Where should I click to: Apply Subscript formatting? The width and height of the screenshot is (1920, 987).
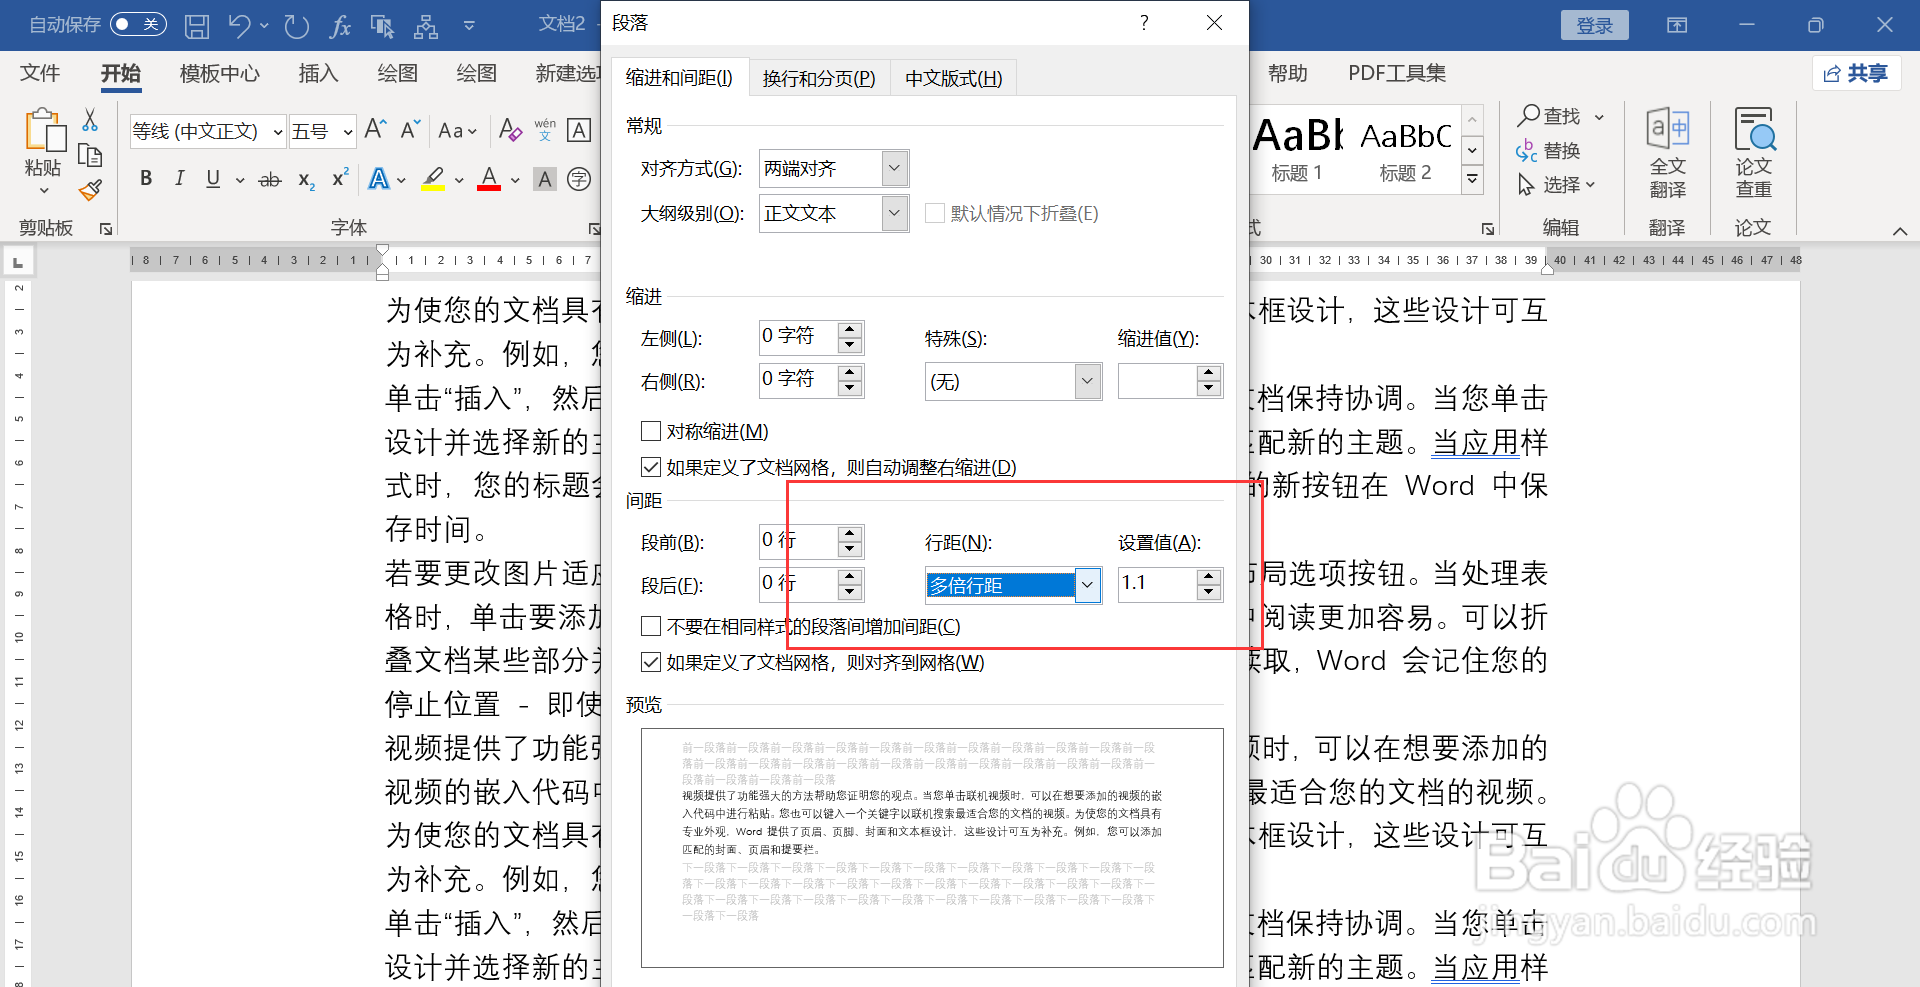[x=307, y=180]
